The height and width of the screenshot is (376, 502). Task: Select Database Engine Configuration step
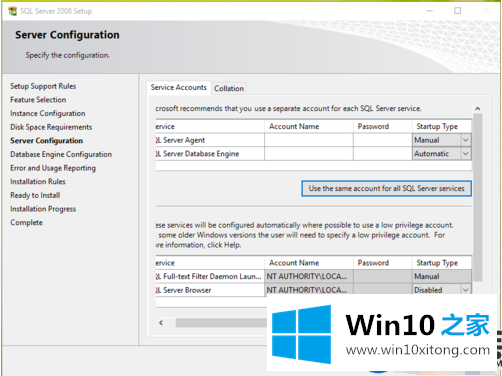(61, 154)
